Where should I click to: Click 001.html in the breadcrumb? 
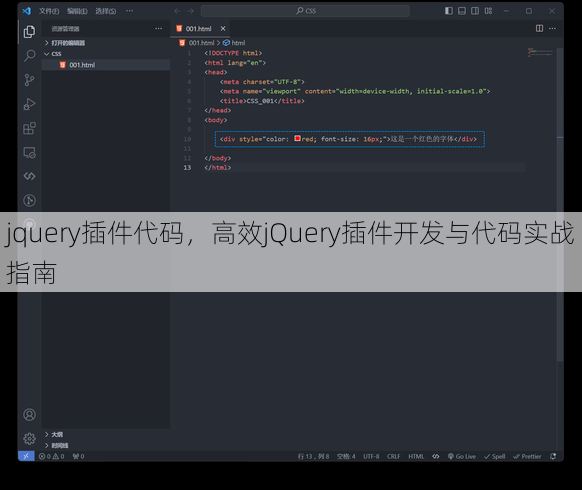pyautogui.click(x=201, y=43)
